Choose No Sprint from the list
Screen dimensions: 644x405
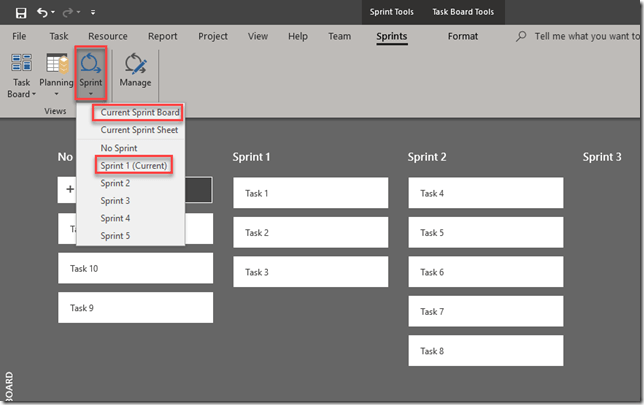click(119, 148)
